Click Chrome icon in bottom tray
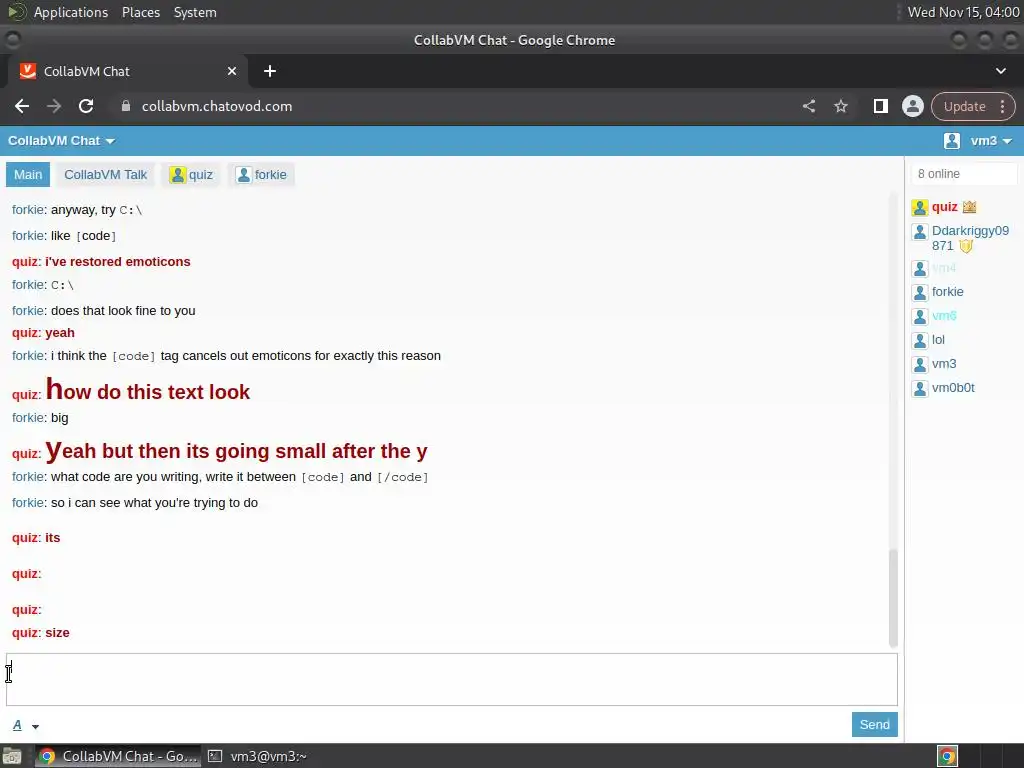The image size is (1024, 768). (947, 756)
